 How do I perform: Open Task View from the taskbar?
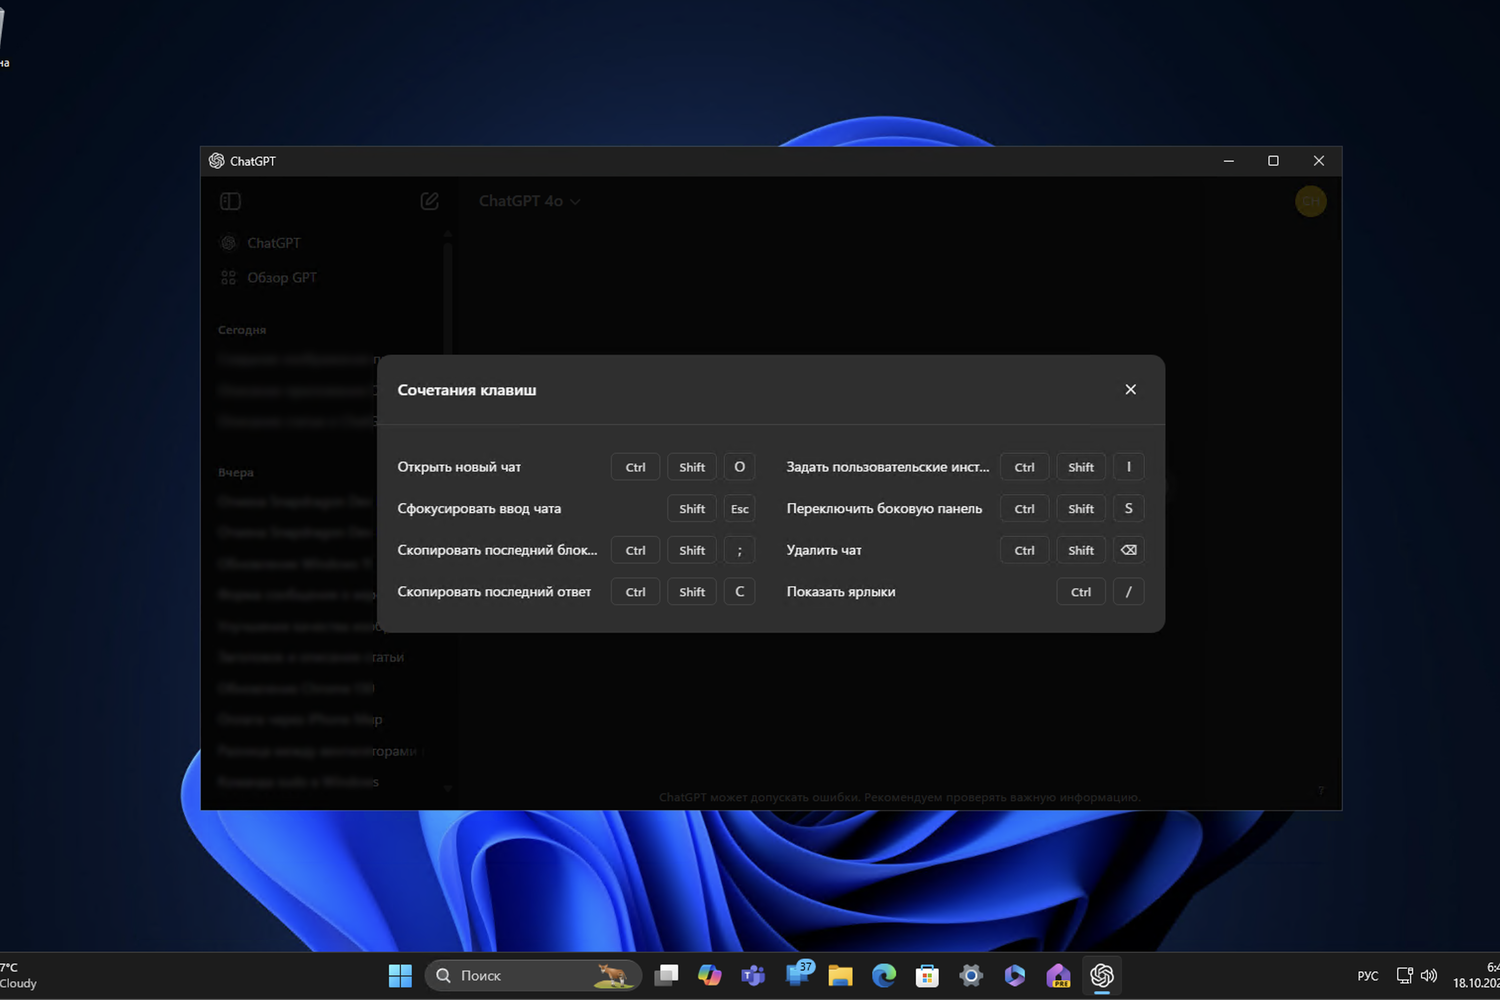point(666,975)
